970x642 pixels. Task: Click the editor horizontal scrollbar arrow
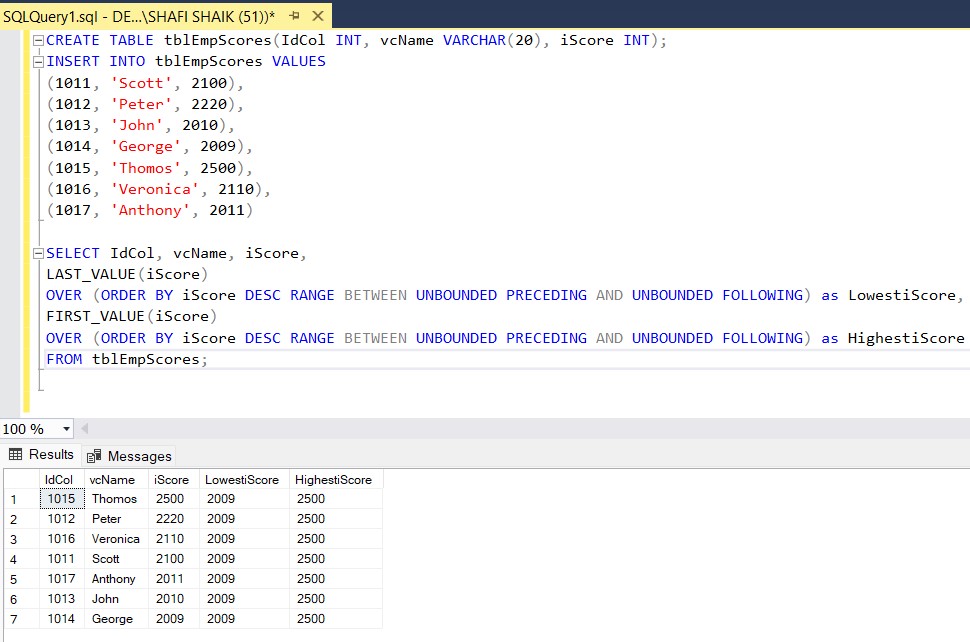tap(84, 429)
